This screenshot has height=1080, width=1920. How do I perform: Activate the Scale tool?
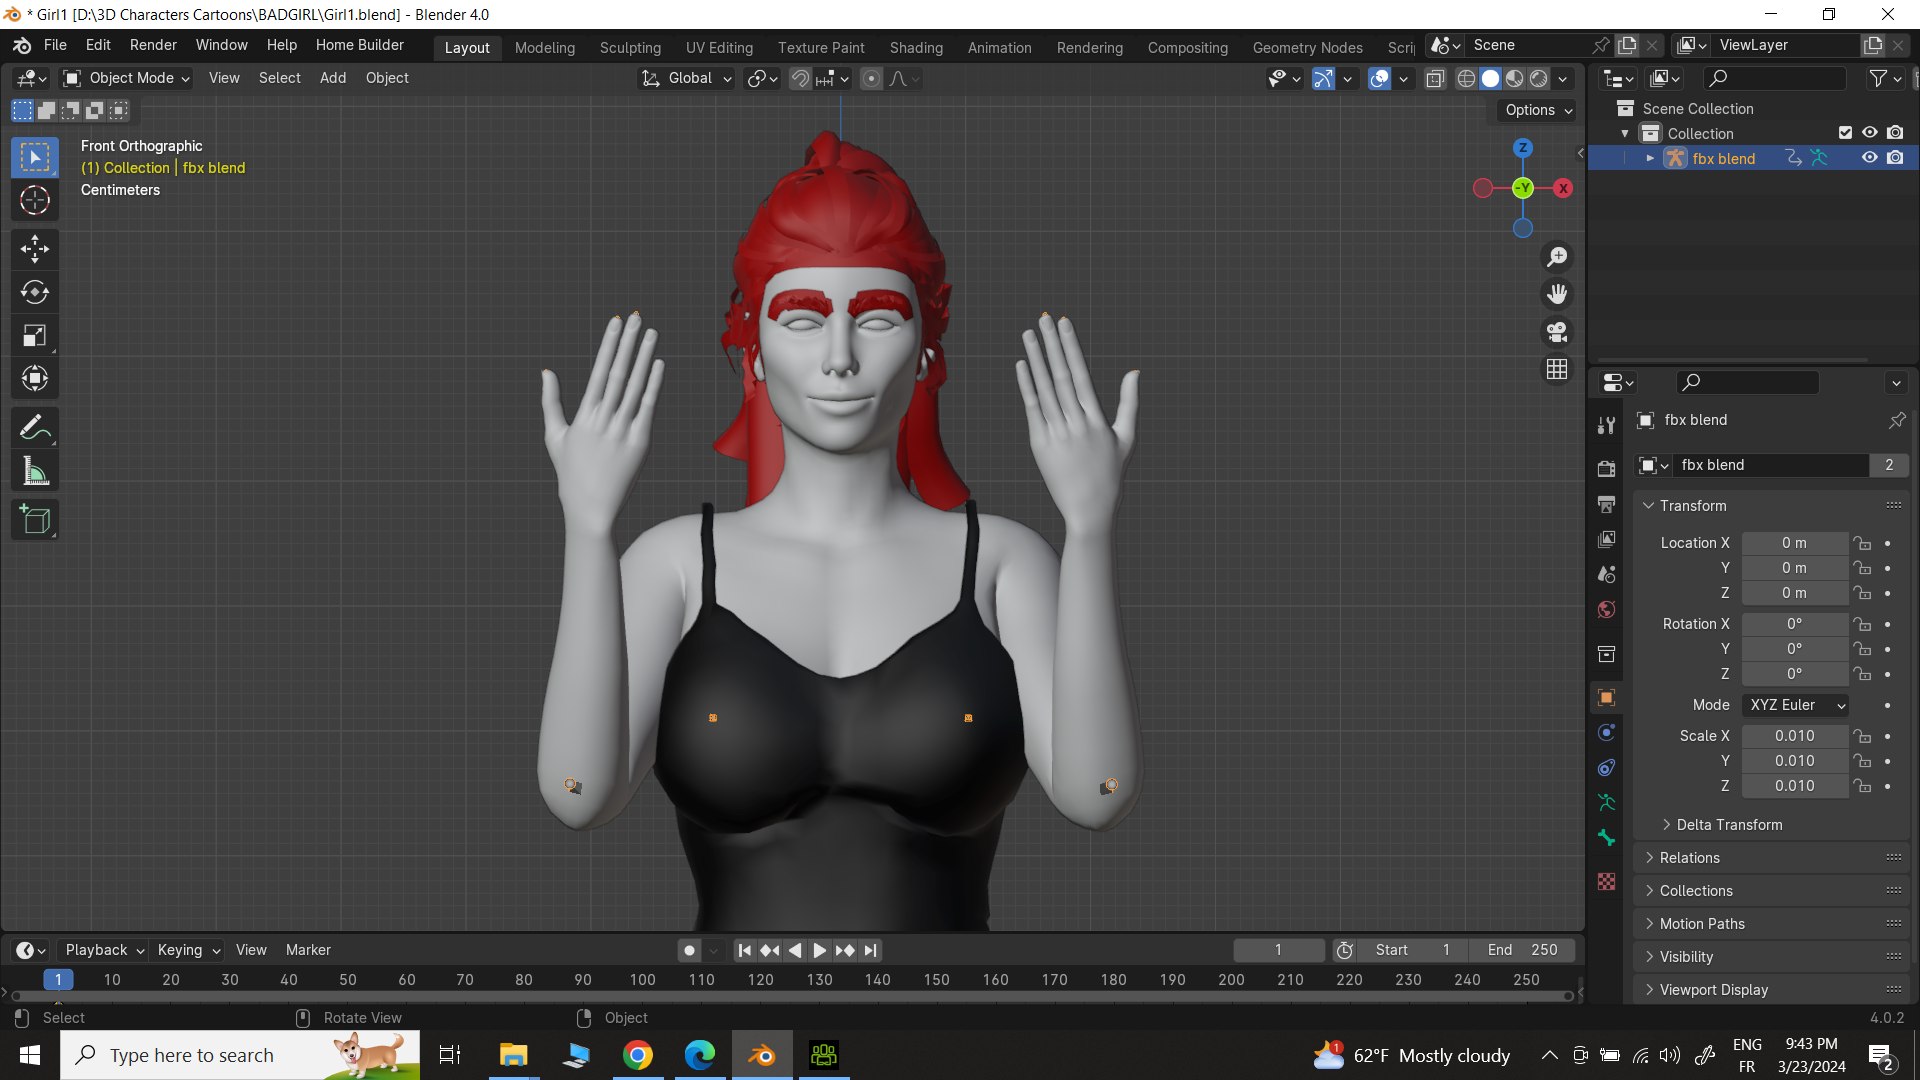tap(35, 335)
